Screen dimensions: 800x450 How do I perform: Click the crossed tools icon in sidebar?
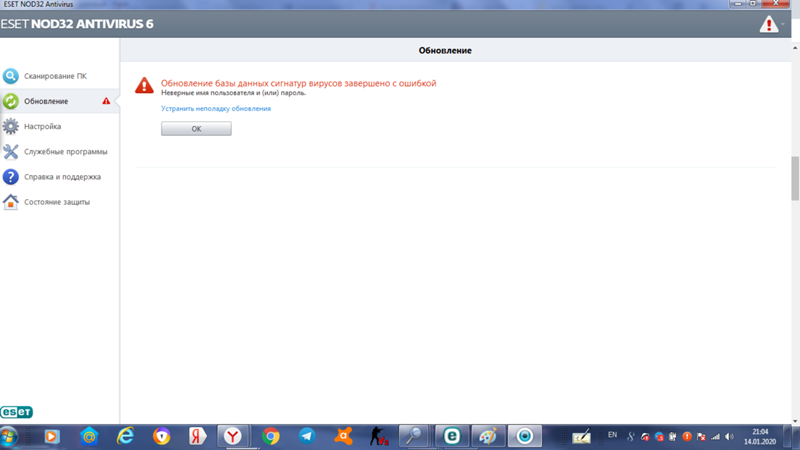[x=10, y=152]
